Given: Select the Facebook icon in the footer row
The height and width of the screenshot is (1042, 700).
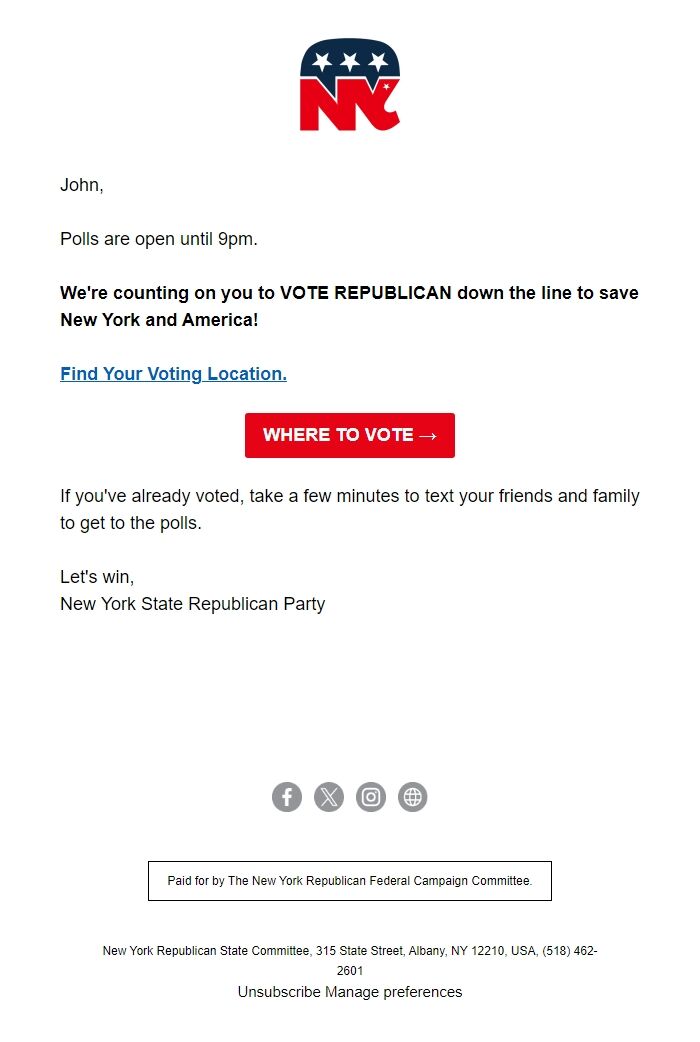Looking at the screenshot, I should [x=287, y=797].
